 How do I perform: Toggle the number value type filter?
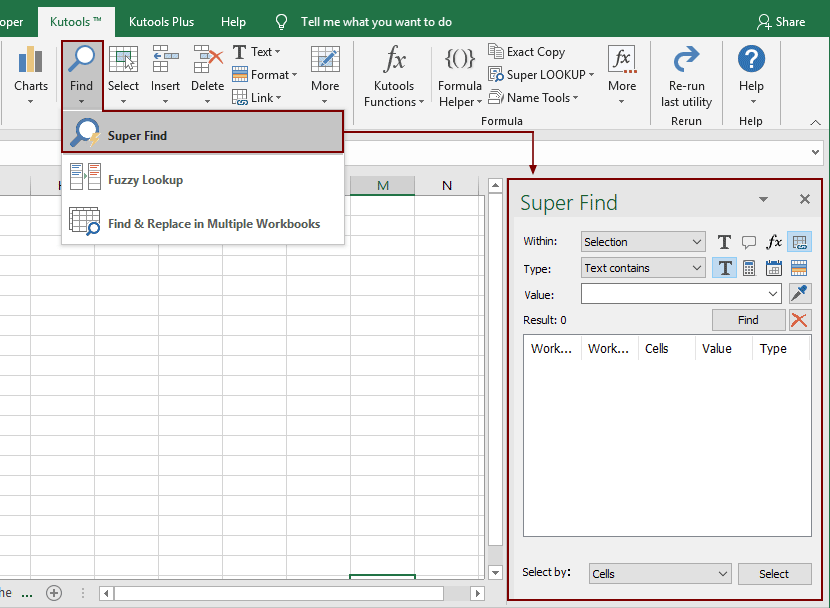pyautogui.click(x=748, y=268)
